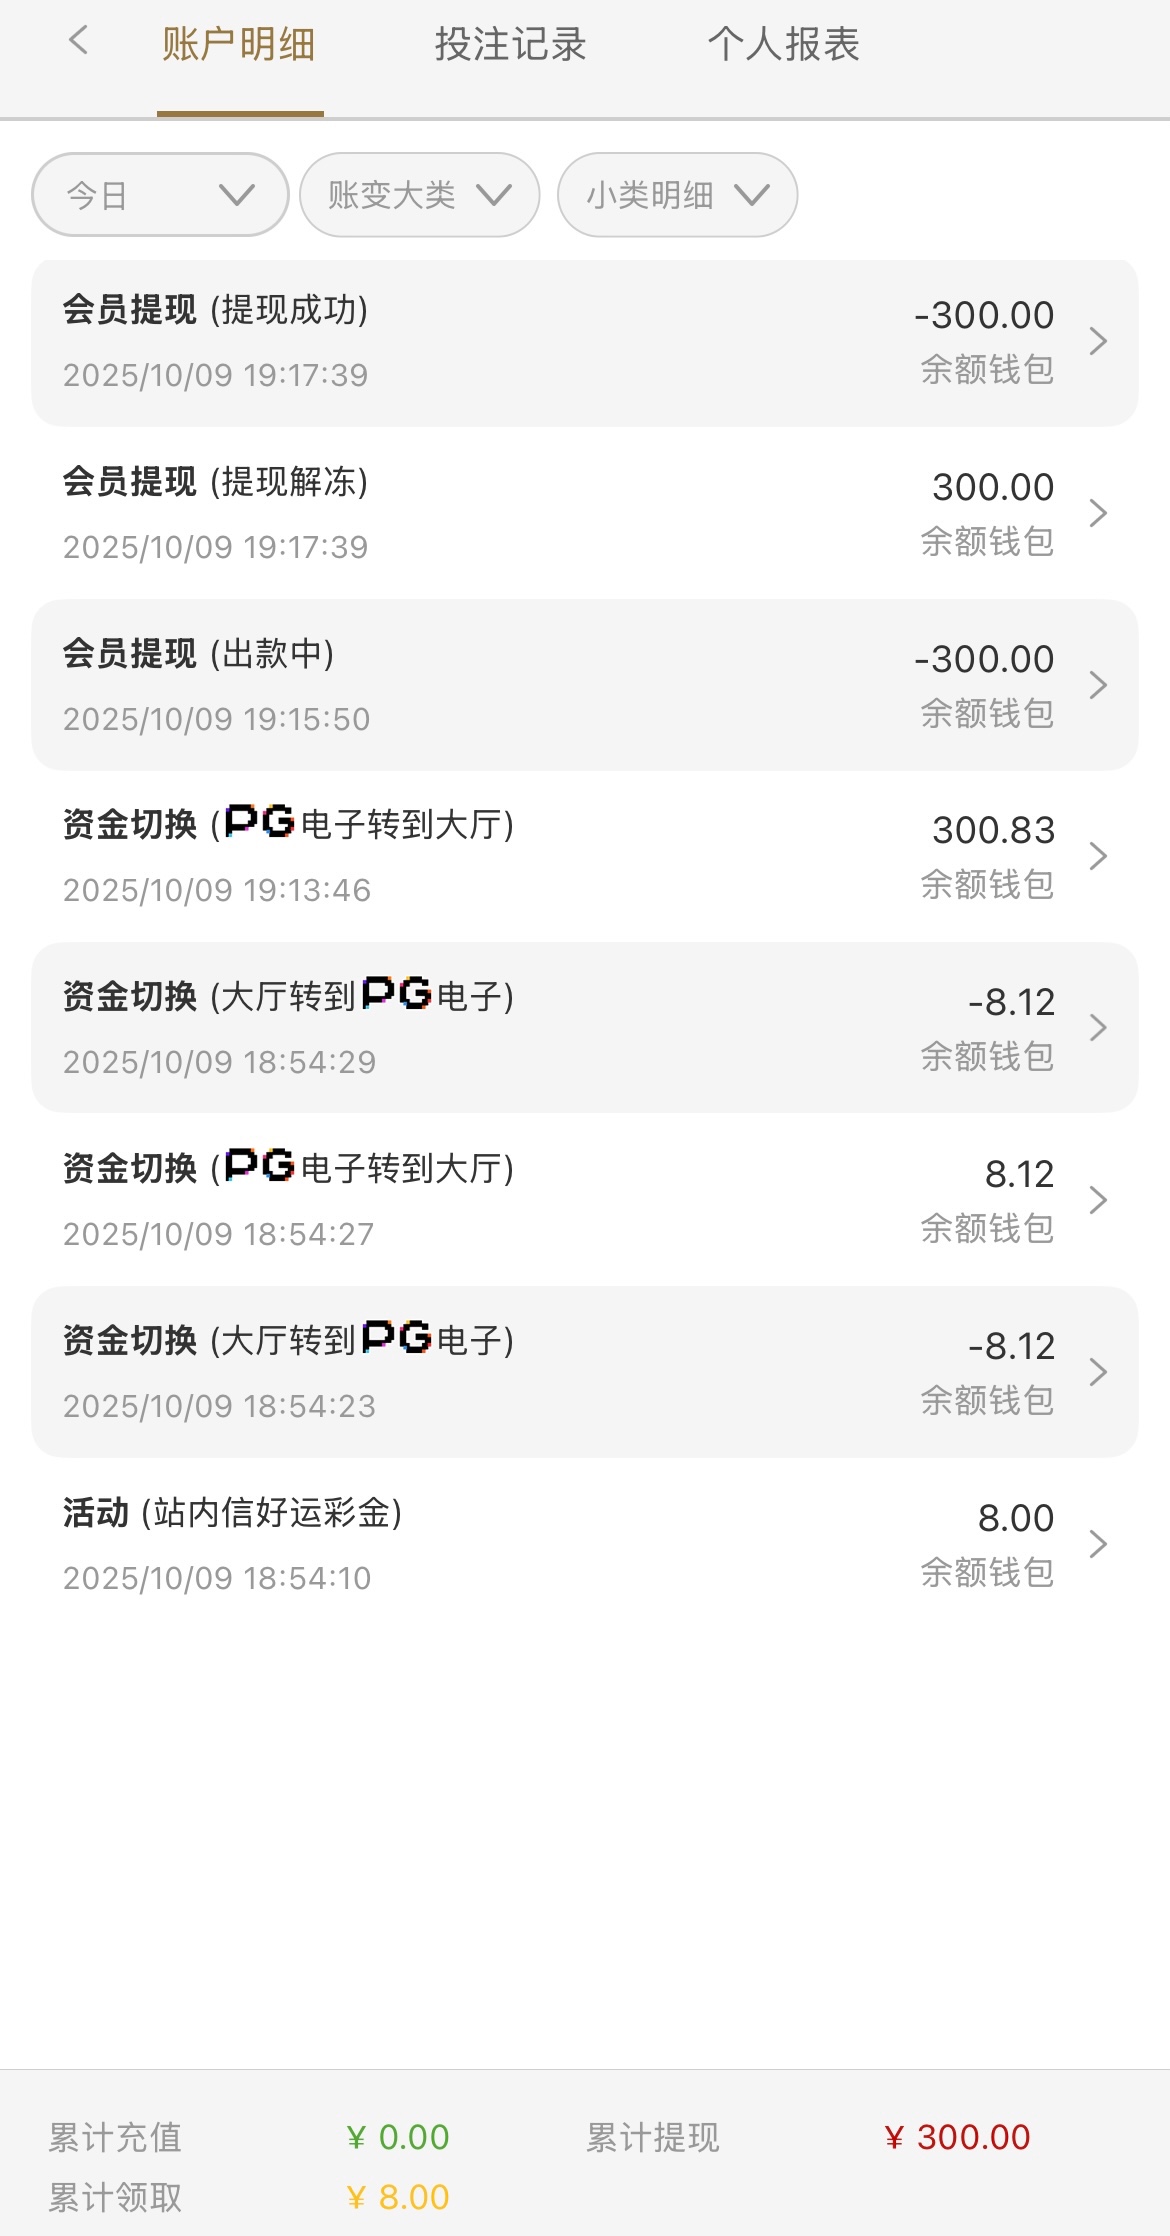Open arrow for 300.83 transfer record
The height and width of the screenshot is (2236, 1170).
[1098, 856]
